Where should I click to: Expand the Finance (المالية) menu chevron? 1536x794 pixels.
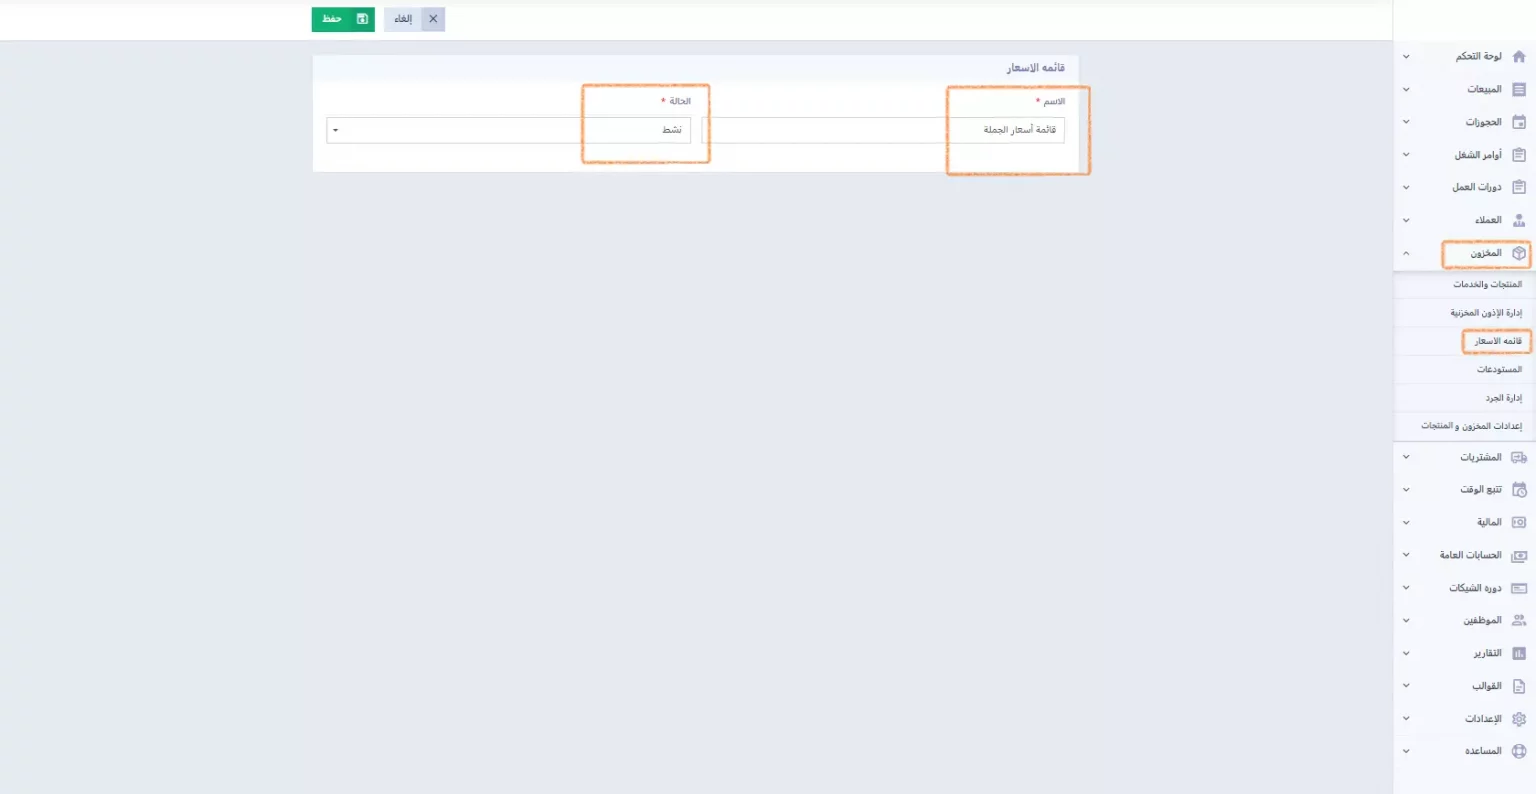click(x=1406, y=523)
